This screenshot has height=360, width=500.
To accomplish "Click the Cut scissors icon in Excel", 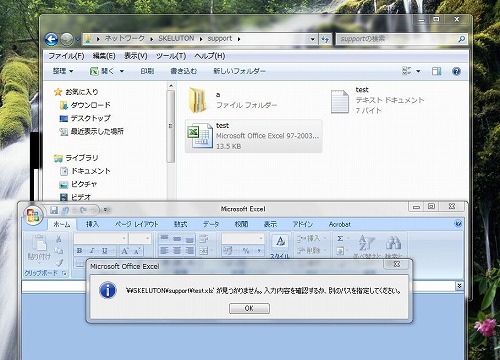I will click(59, 239).
